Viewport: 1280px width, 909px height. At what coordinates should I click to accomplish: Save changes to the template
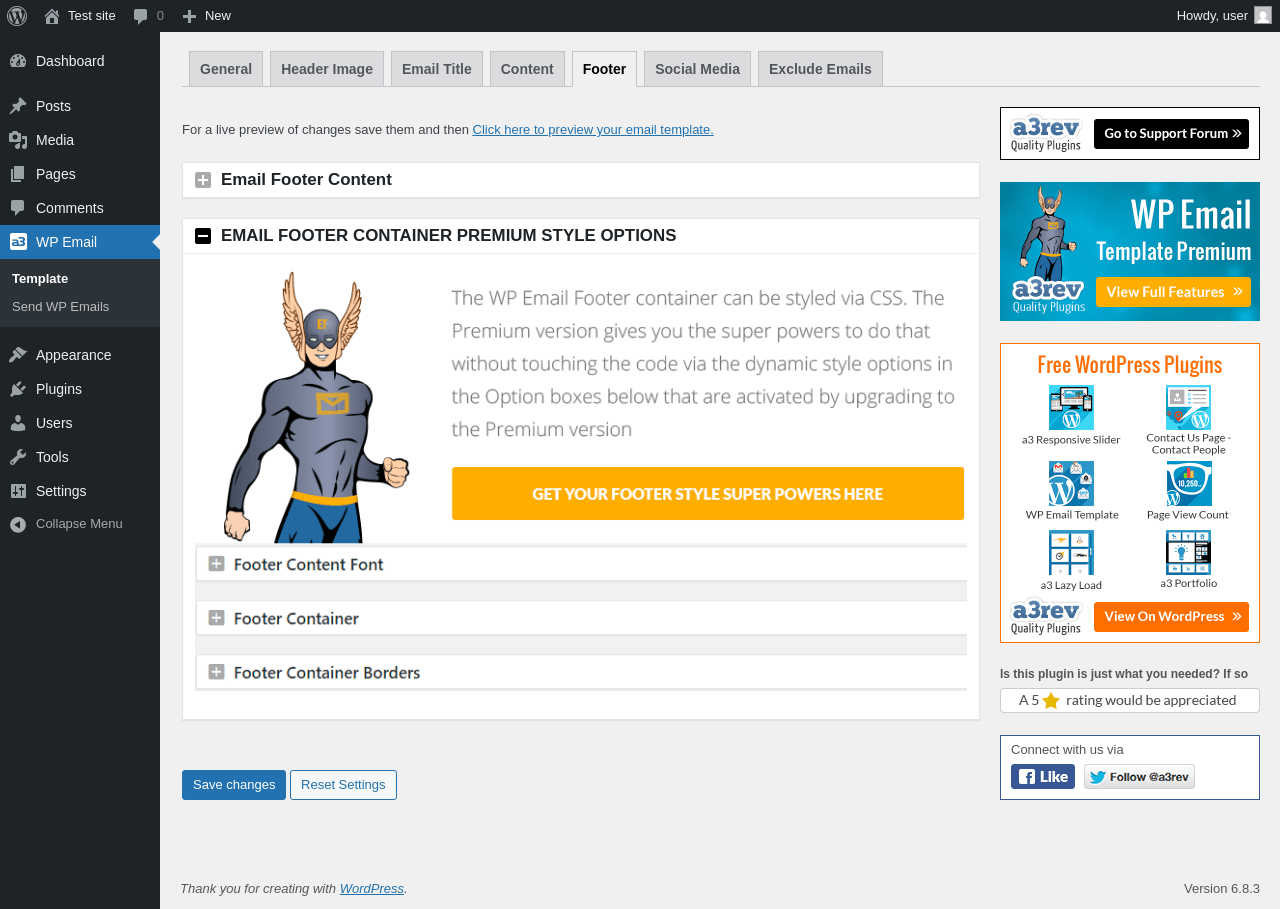pos(234,785)
